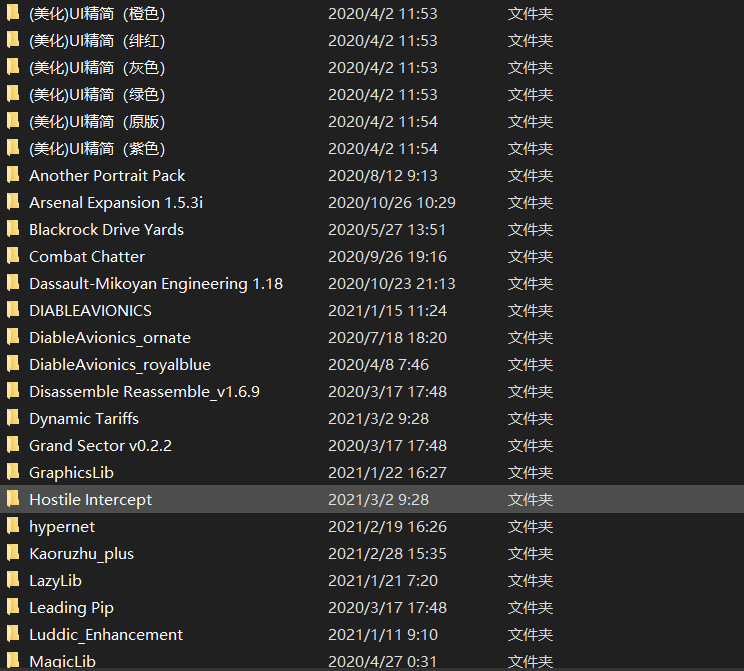Viewport: 744px width, 671px height.
Task: Click the folder icon beside LazyLib
Action: click(13, 580)
